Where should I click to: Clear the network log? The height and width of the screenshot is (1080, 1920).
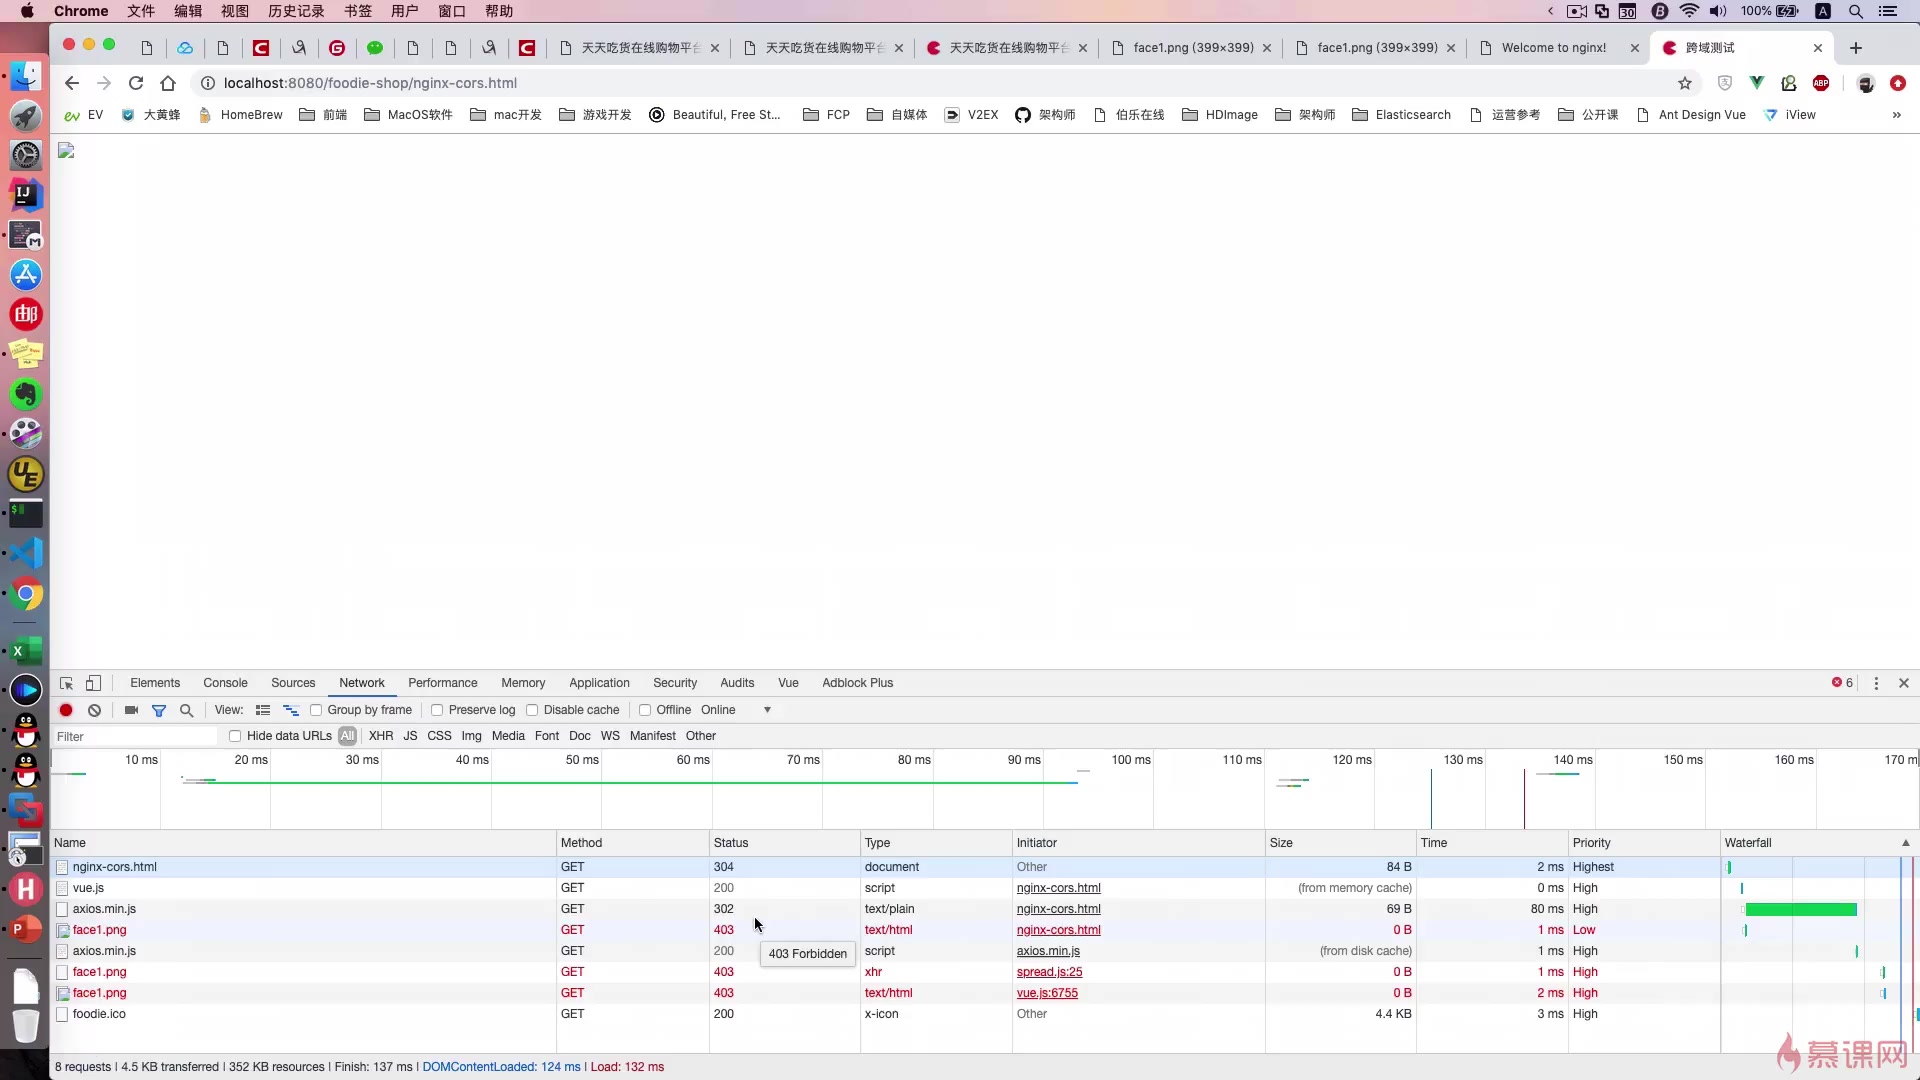coord(94,710)
